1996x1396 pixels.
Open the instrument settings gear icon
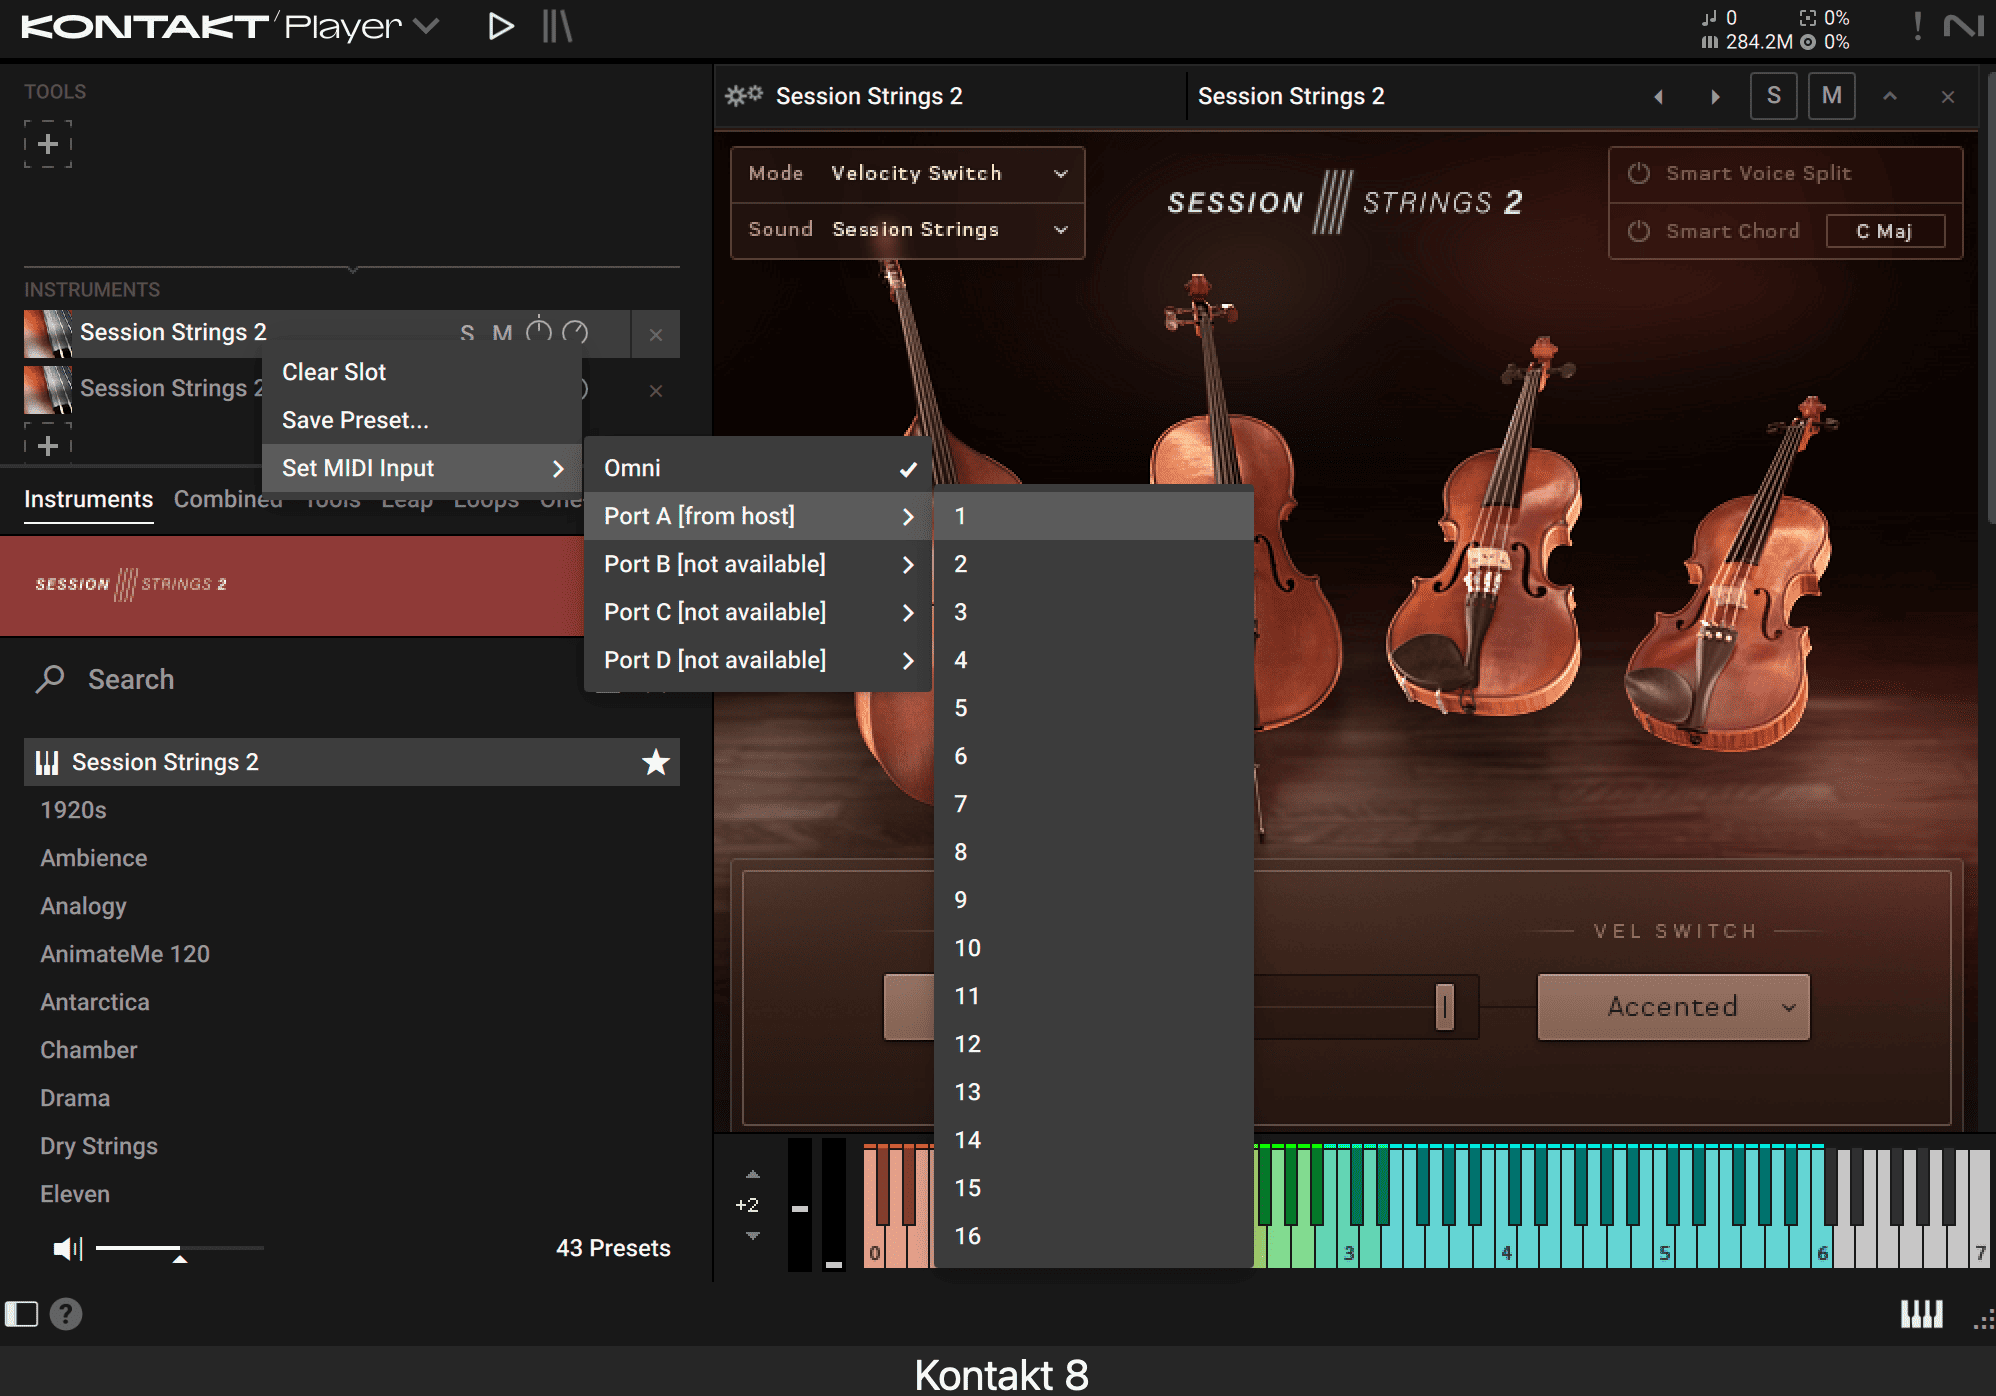(x=743, y=96)
